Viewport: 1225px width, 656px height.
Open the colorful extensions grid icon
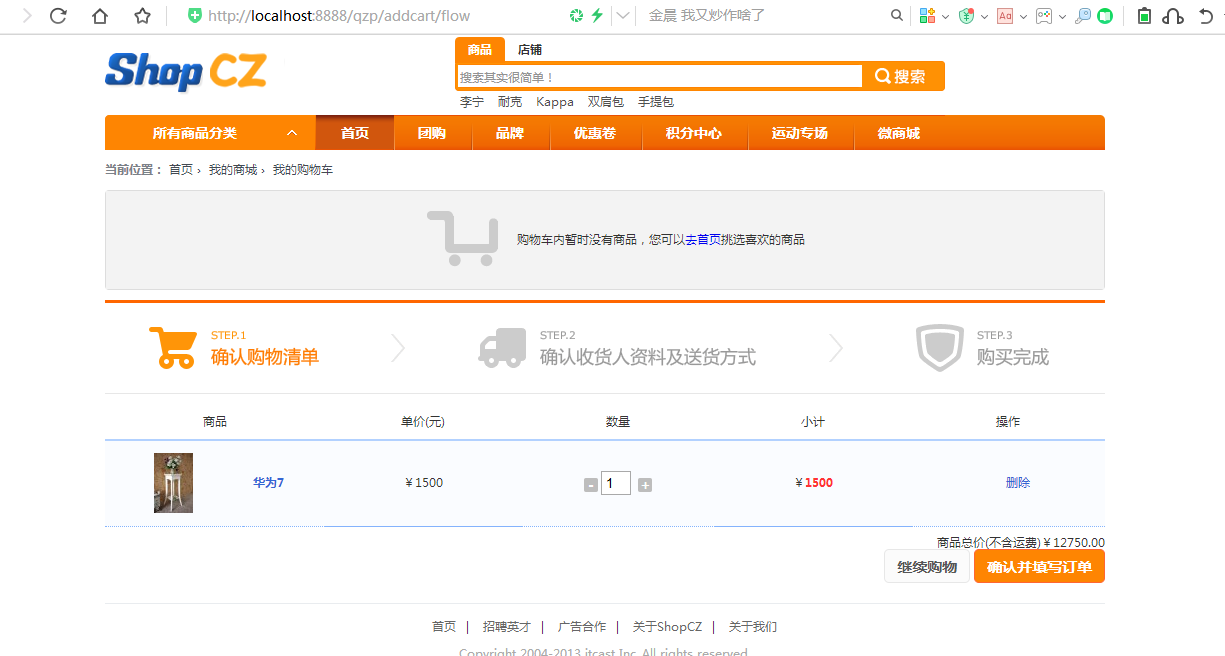(927, 15)
